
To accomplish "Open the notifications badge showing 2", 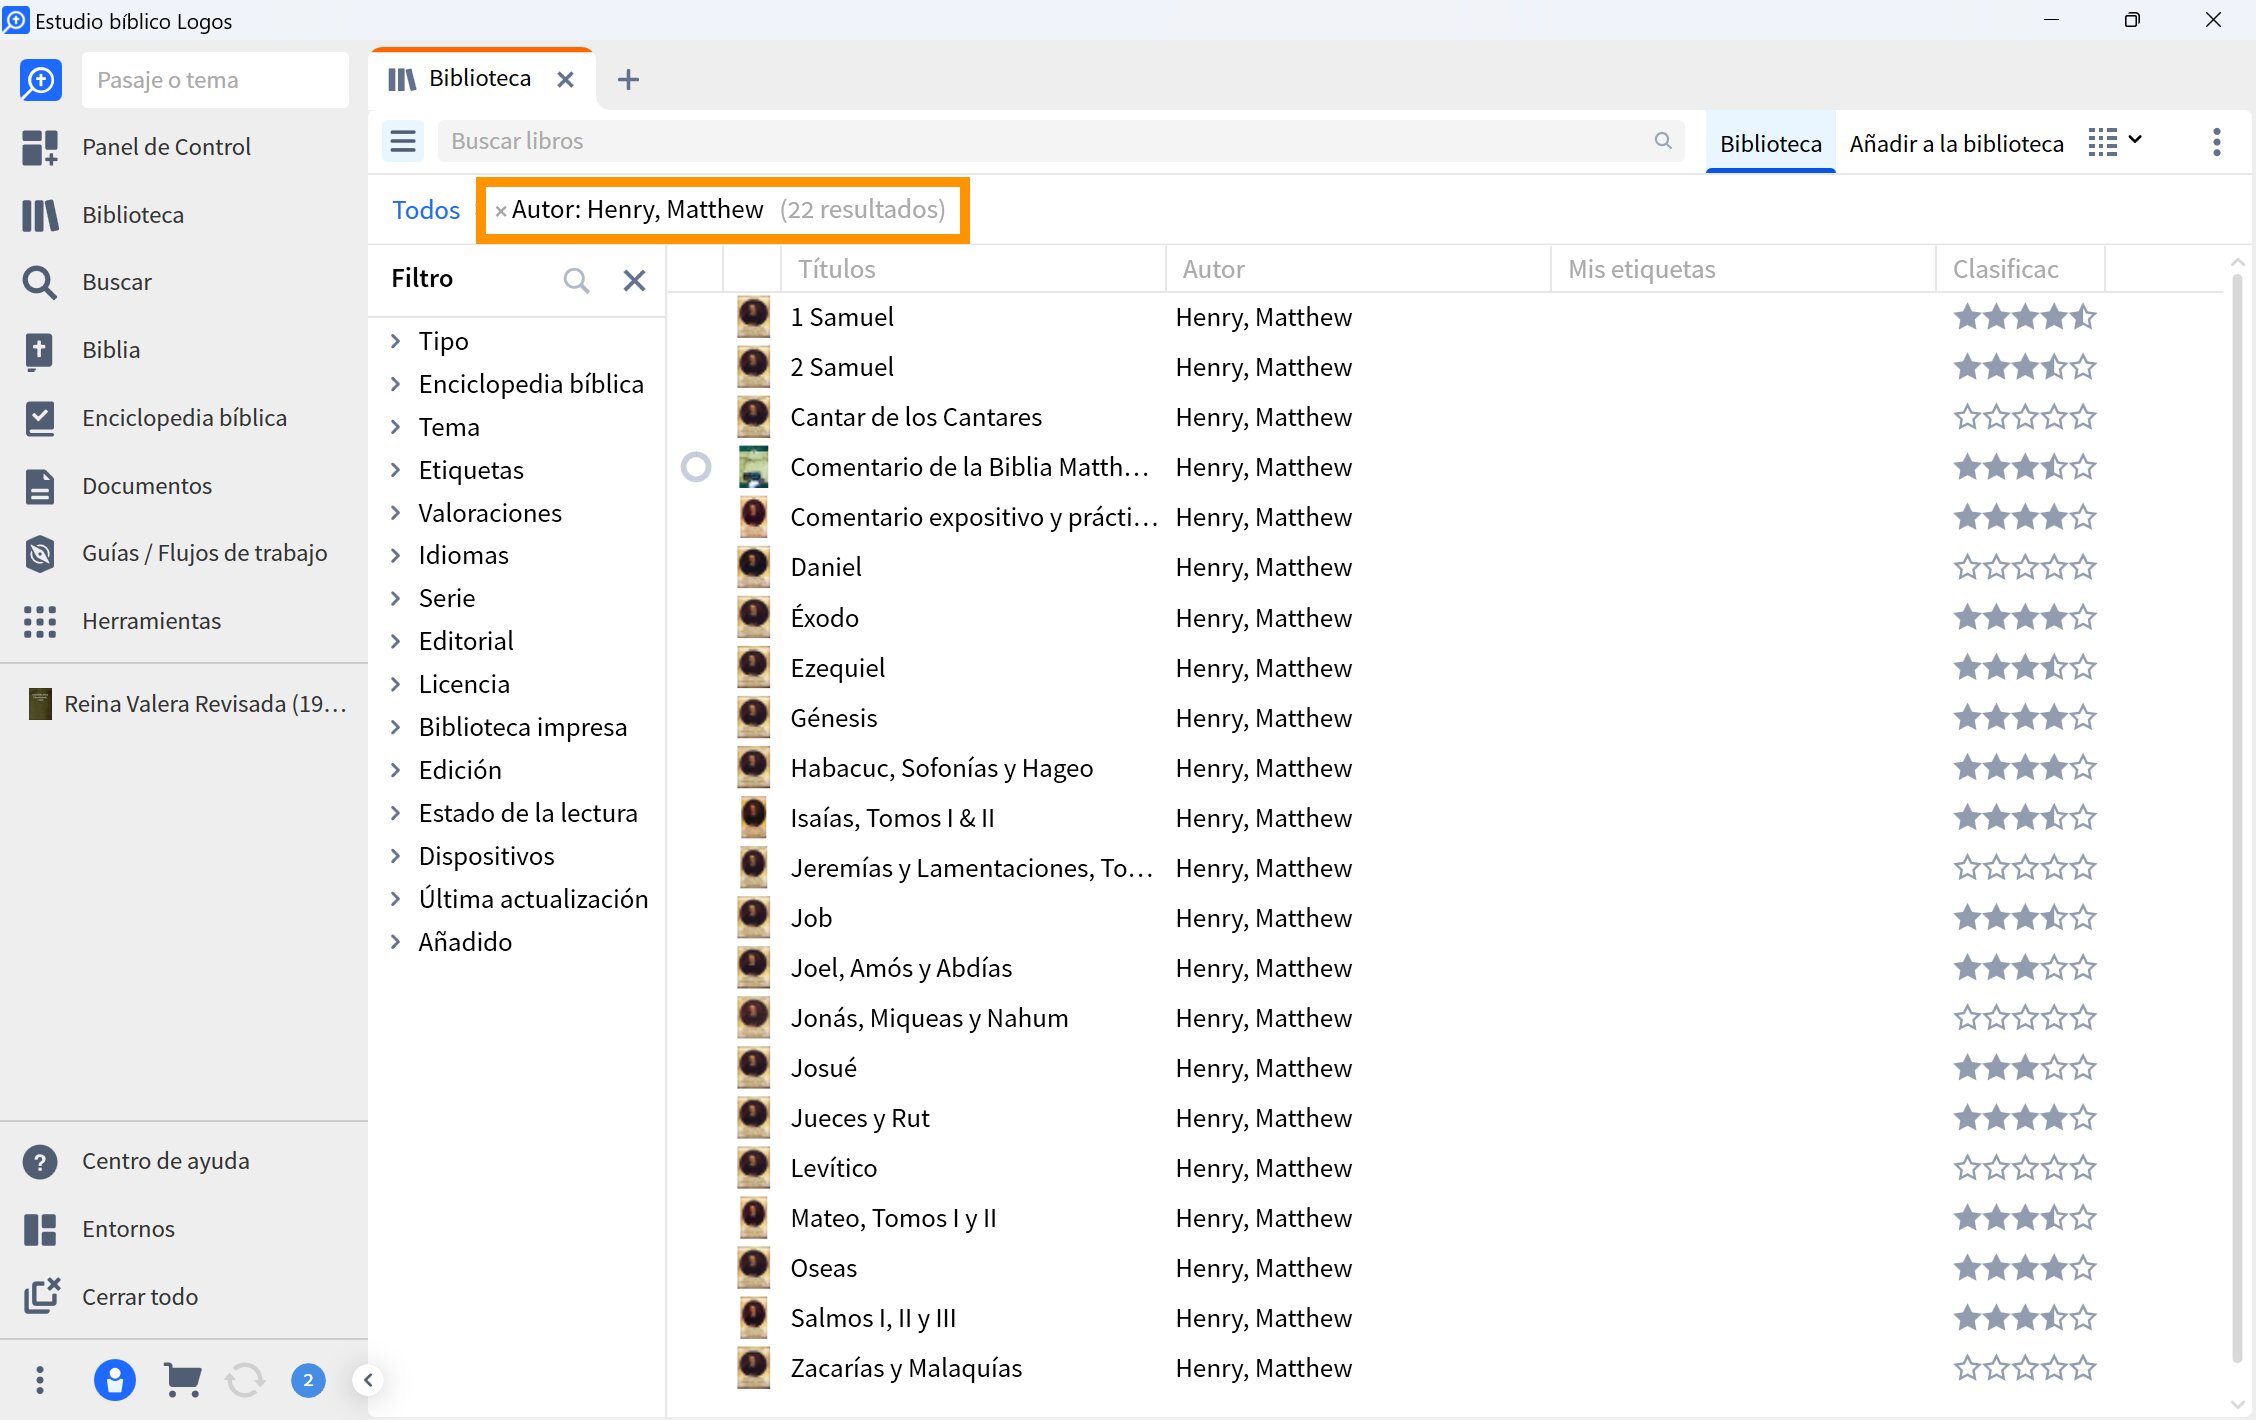I will [308, 1380].
